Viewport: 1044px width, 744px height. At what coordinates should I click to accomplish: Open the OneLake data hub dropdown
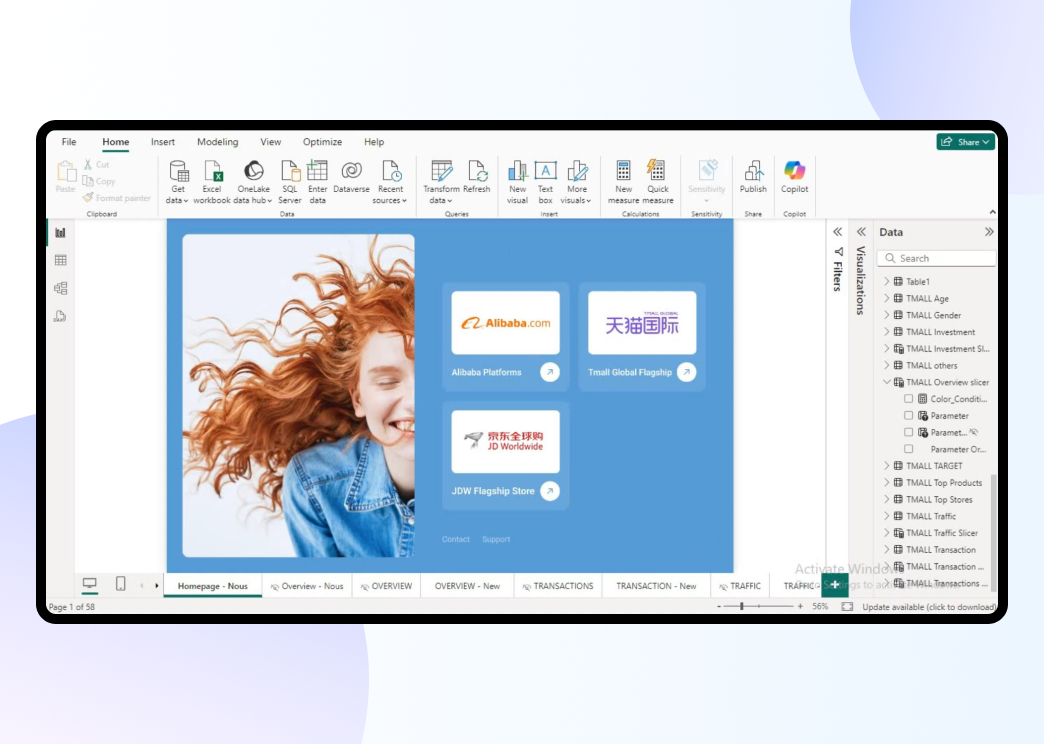[253, 182]
